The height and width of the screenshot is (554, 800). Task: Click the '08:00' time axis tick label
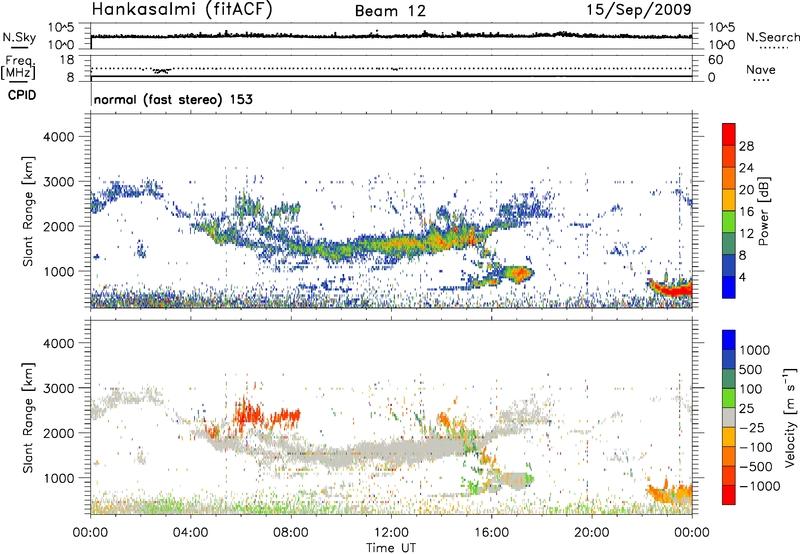291,533
